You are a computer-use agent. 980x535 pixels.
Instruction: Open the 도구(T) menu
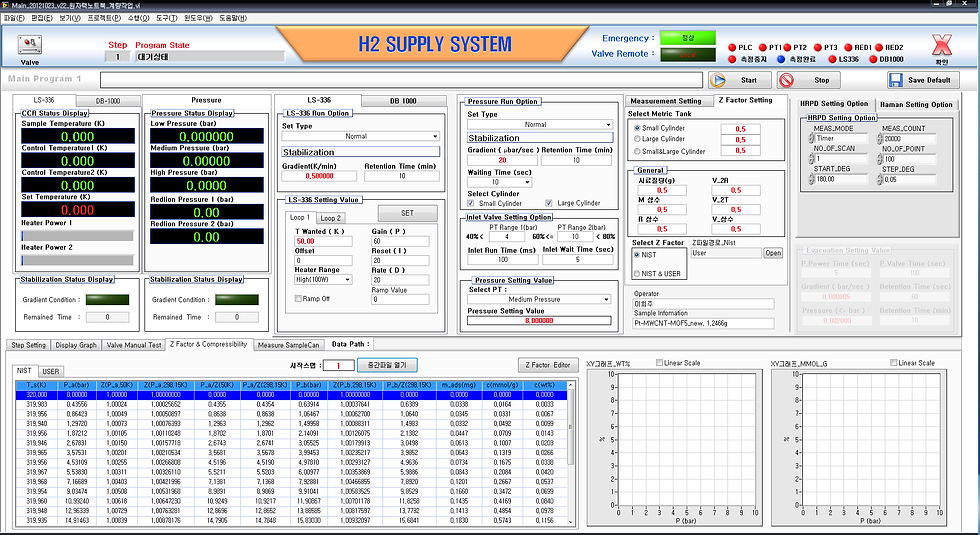pos(167,18)
